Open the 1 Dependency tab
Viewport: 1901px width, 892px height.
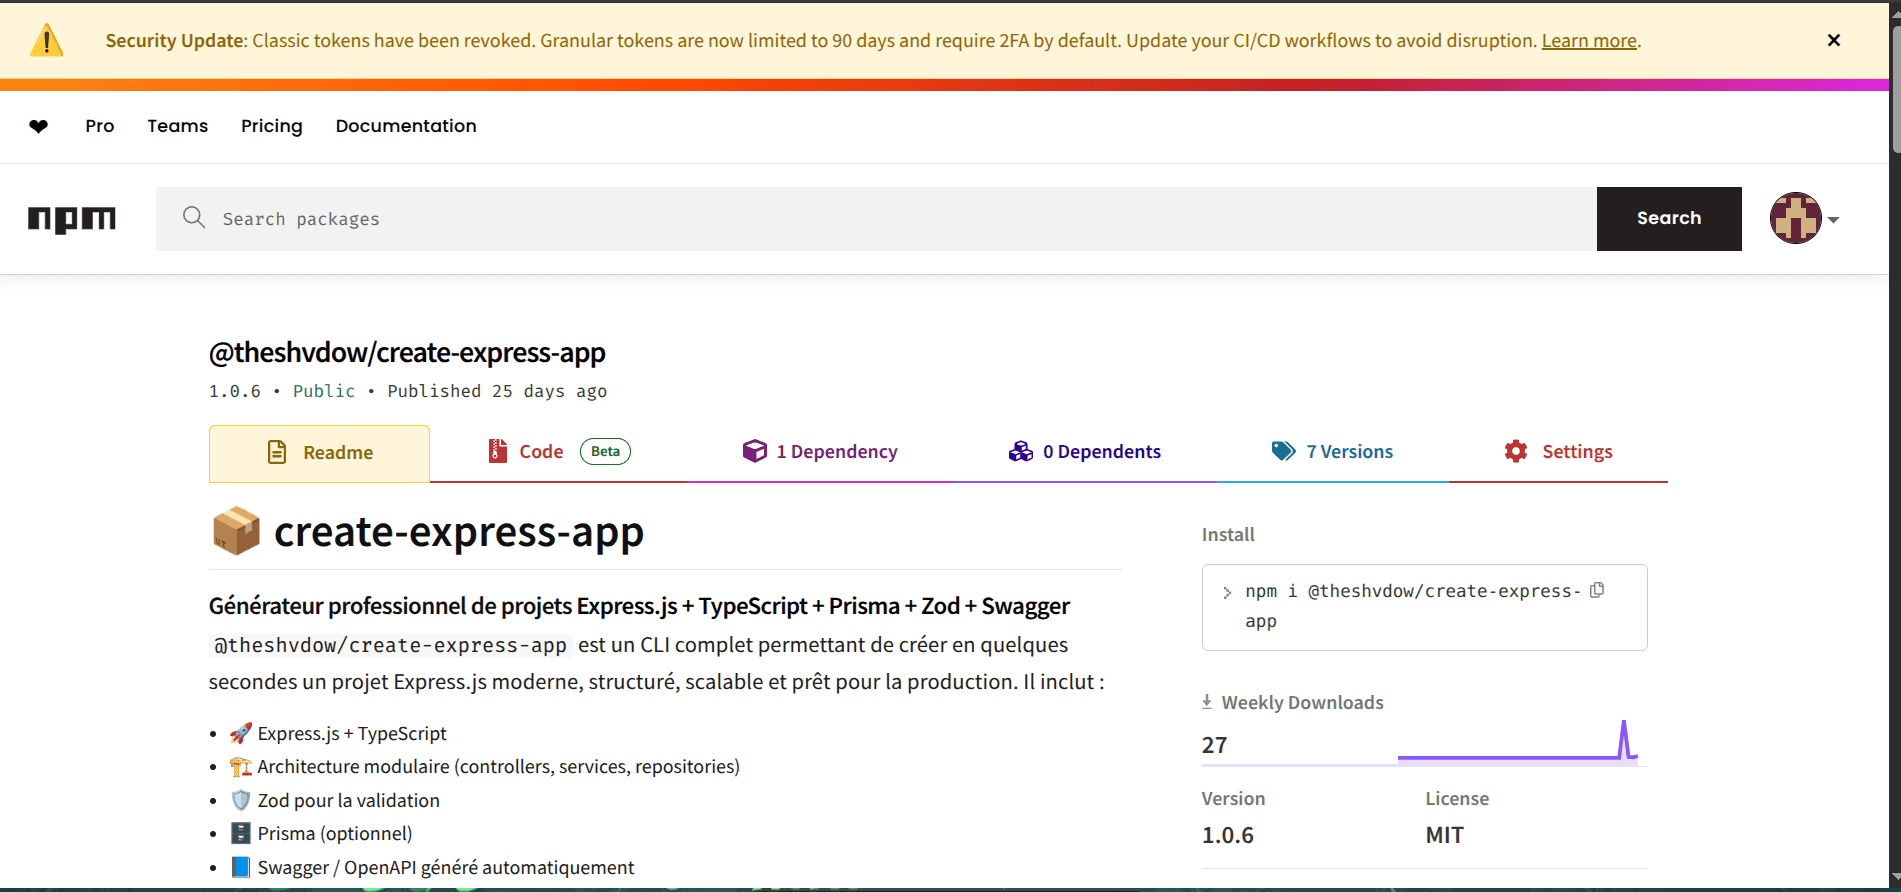coord(820,452)
